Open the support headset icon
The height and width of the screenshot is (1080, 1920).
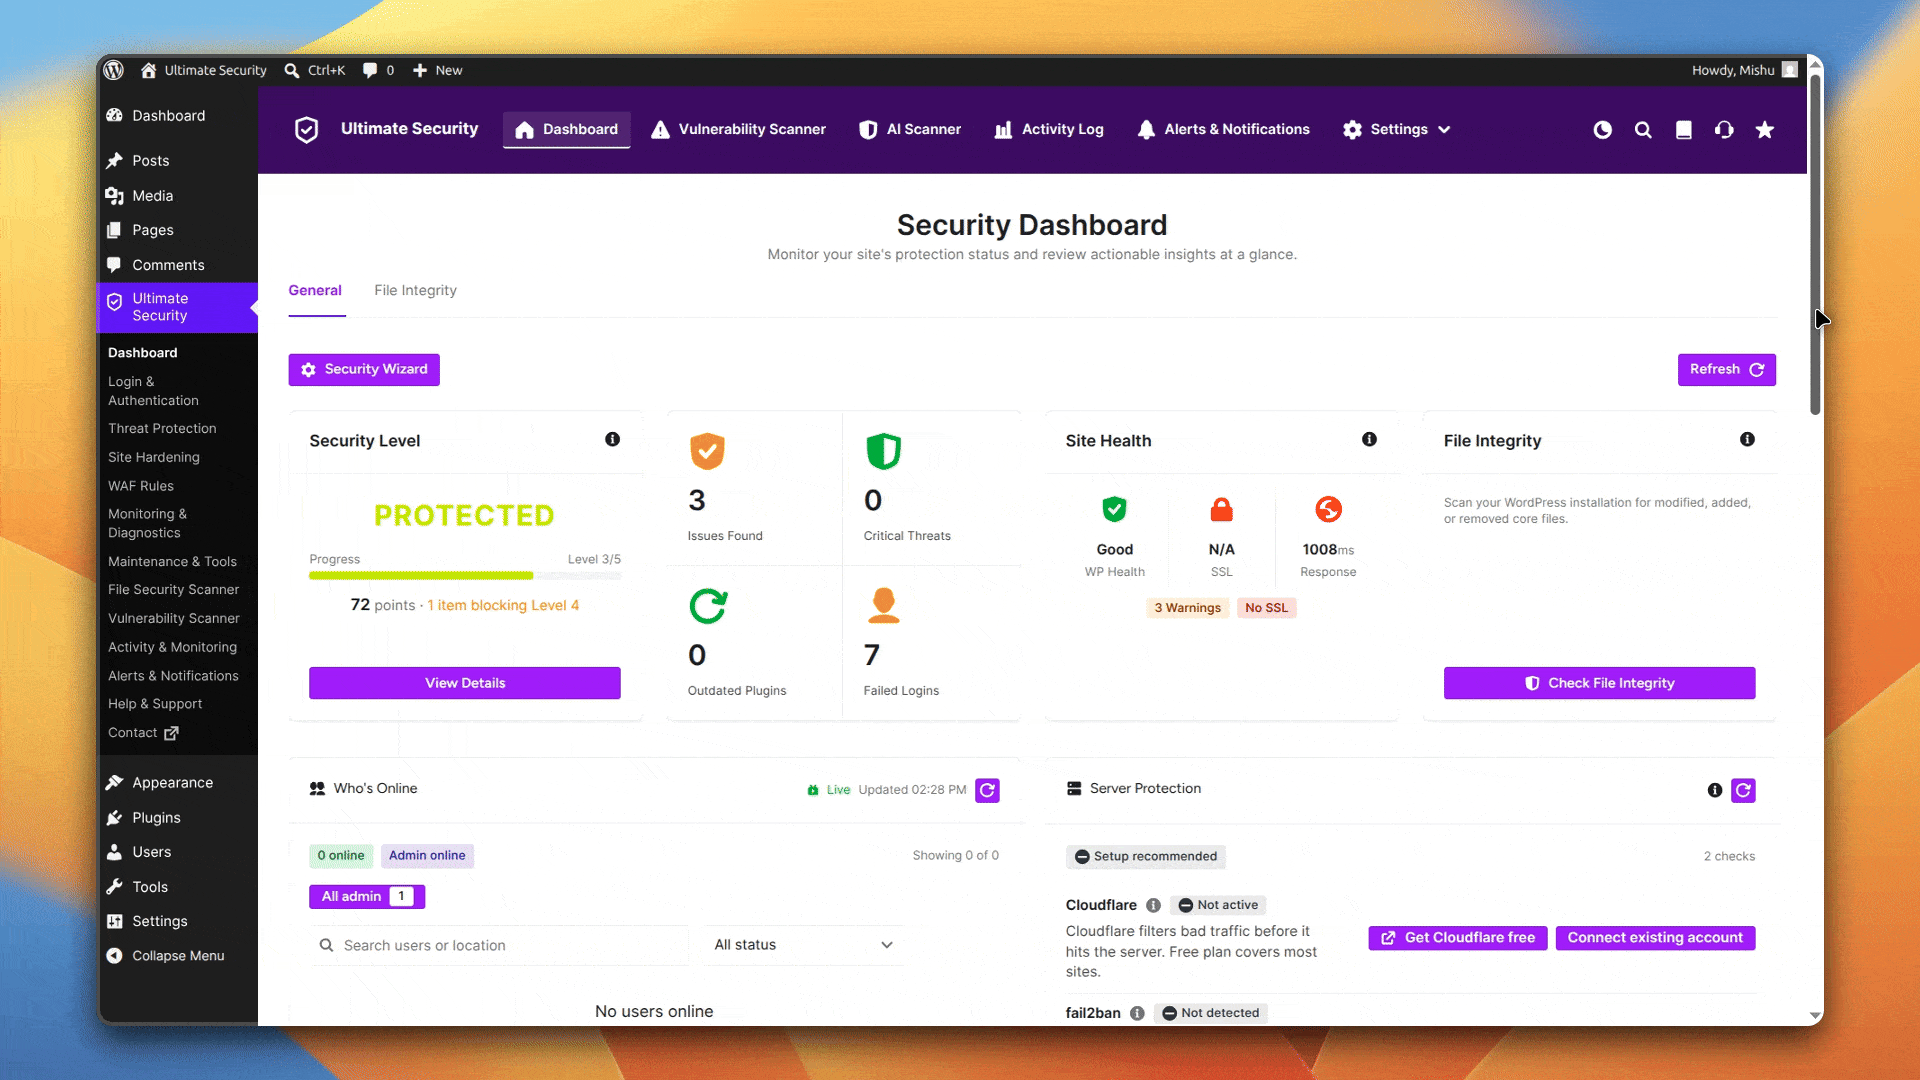[1724, 130]
